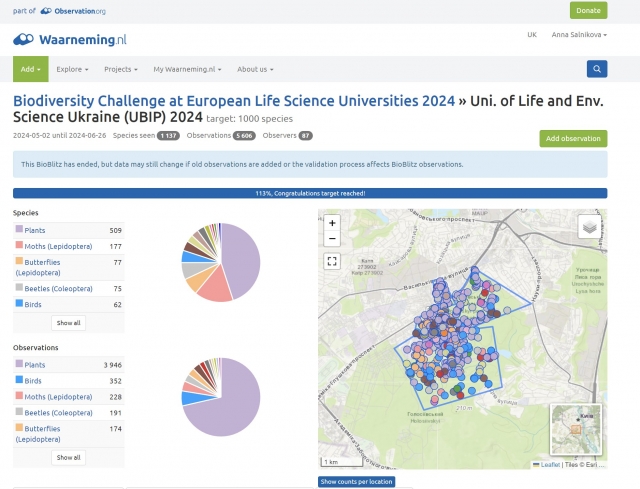Toggle fullscreen map view
Screen dimensions: 640x489
tap(332, 261)
